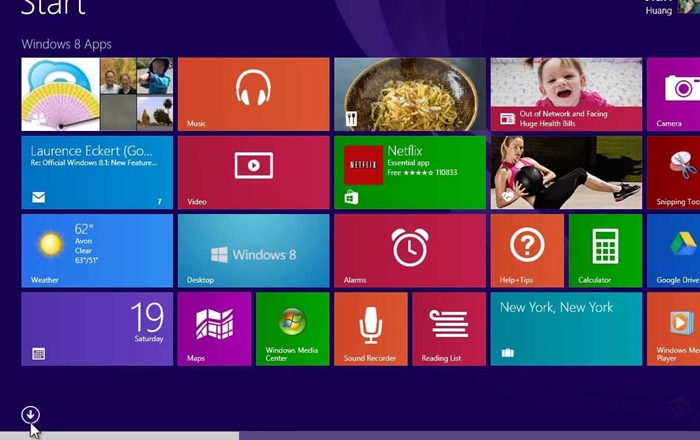Launch Windows Media Center tile
The height and width of the screenshot is (440, 700).
(292, 329)
